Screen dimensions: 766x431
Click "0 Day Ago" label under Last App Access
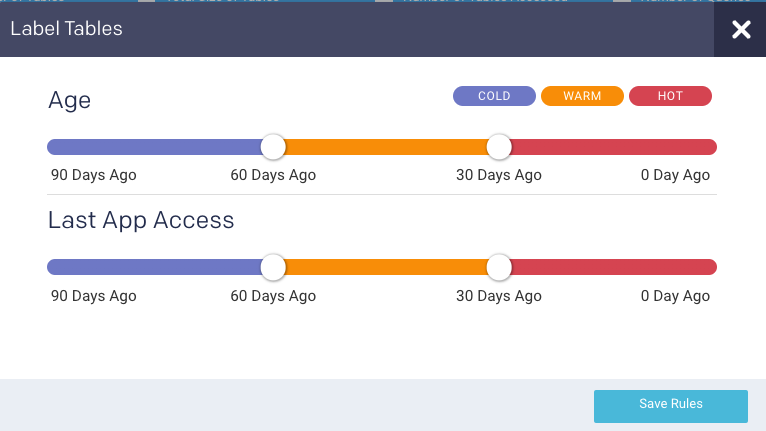click(x=675, y=296)
